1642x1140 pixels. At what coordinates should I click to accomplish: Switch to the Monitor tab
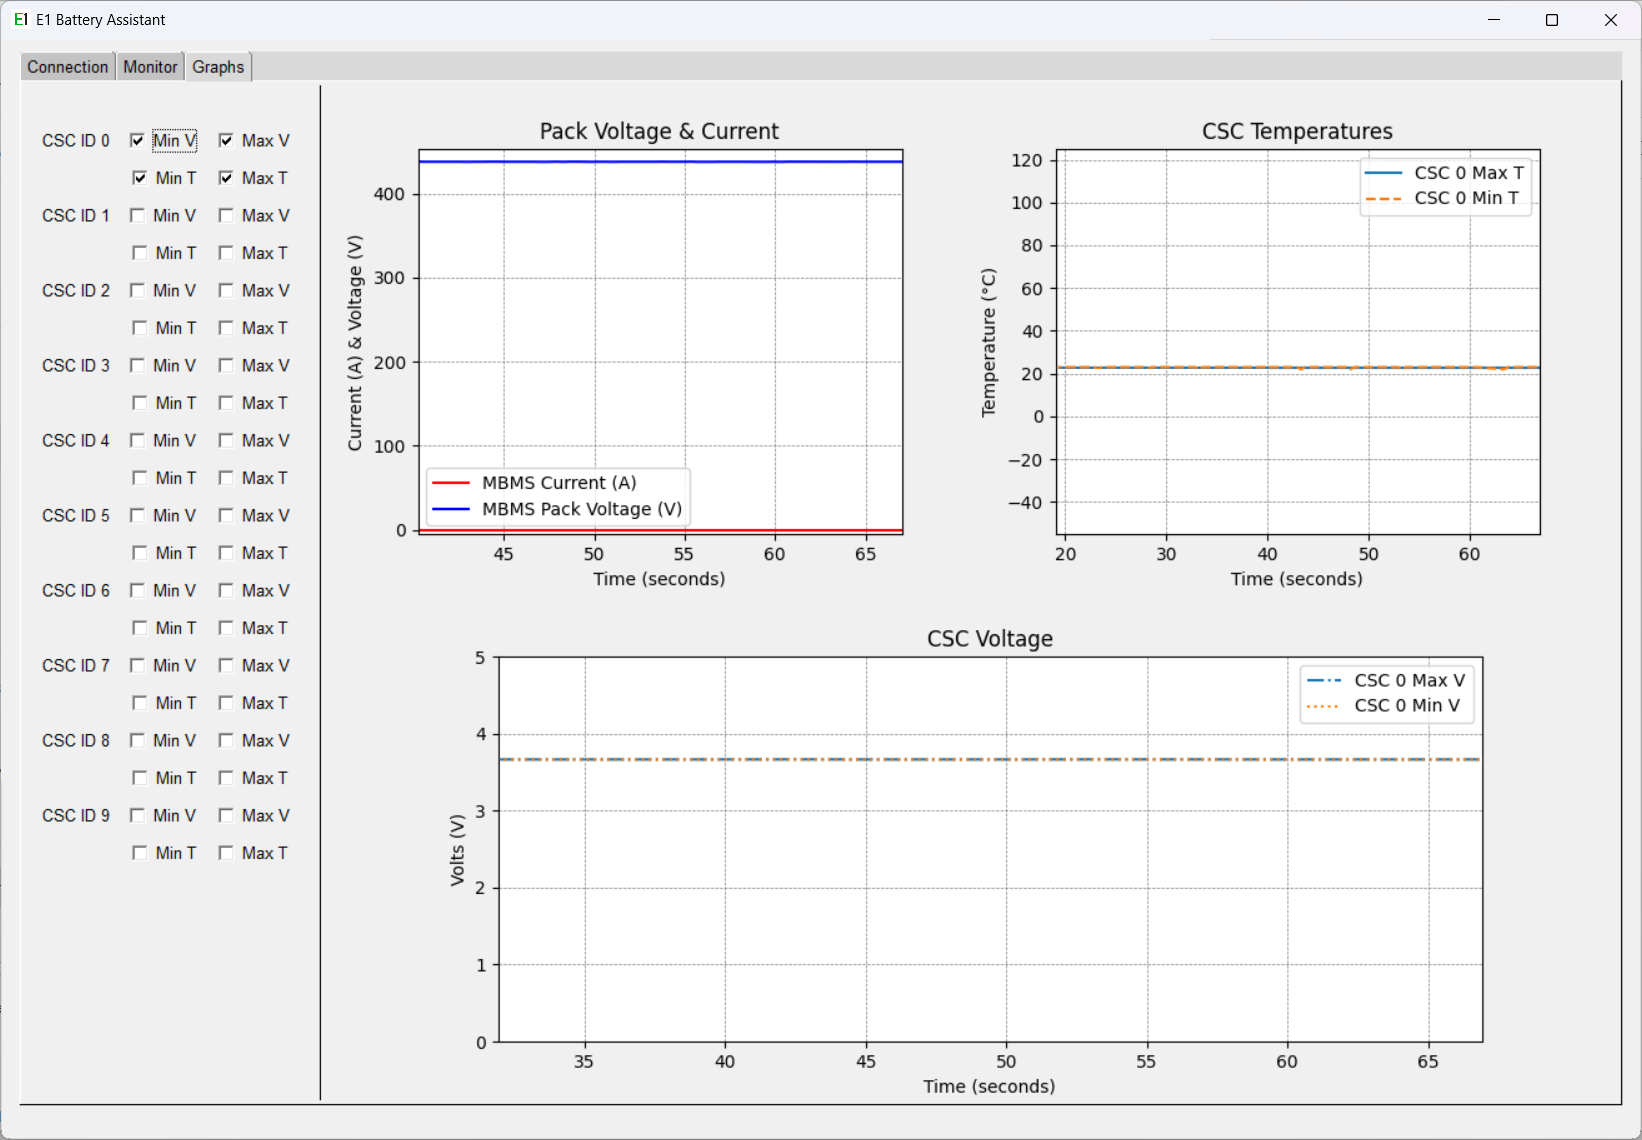149,66
